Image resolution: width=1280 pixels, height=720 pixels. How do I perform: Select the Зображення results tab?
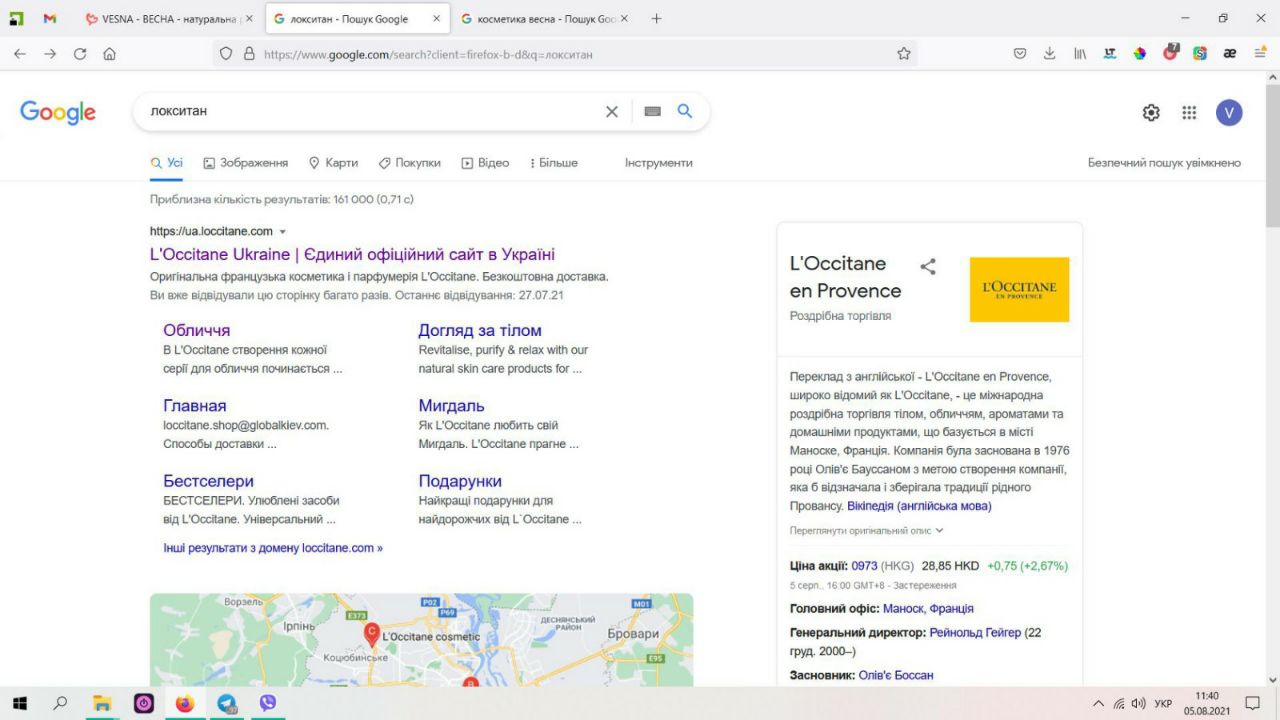click(x=245, y=163)
